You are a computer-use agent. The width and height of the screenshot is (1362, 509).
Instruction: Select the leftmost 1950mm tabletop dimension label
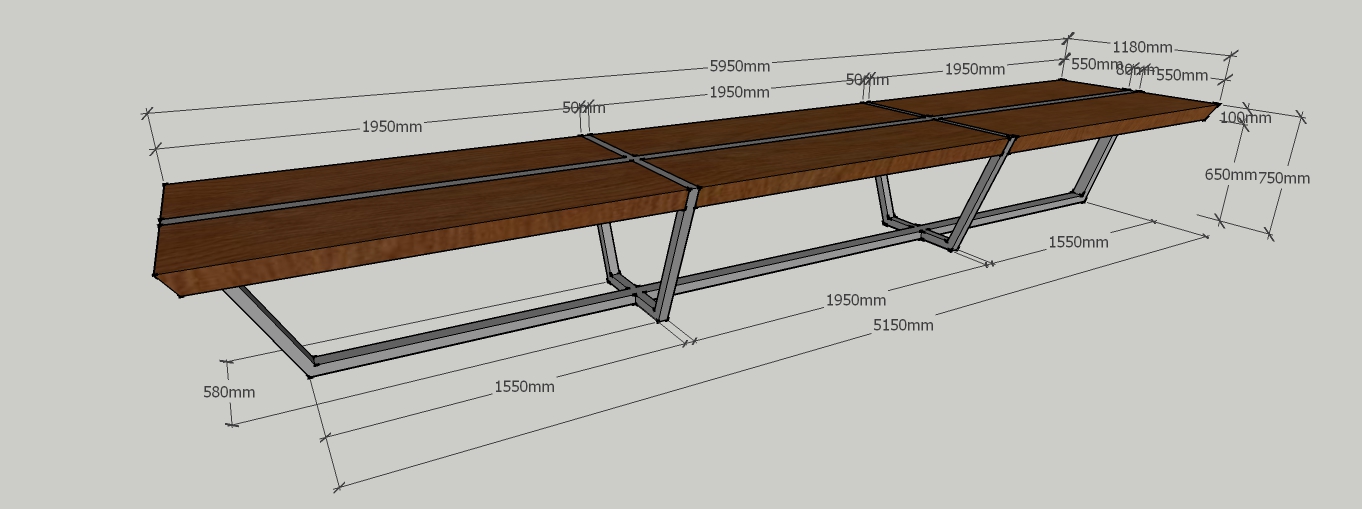pos(391,127)
